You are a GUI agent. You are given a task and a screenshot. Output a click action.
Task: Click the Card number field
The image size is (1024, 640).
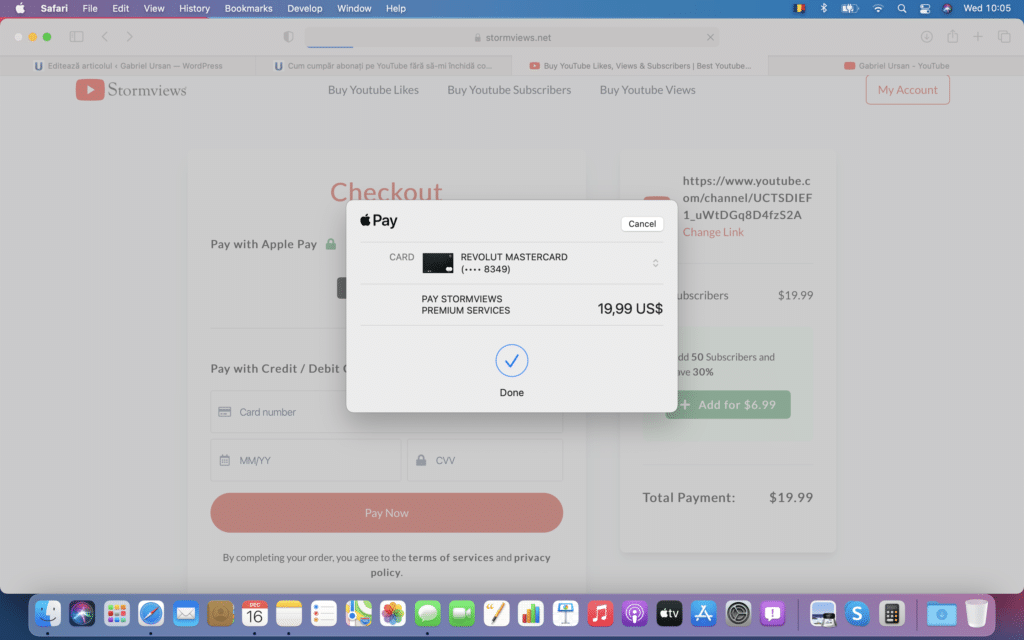click(x=387, y=412)
